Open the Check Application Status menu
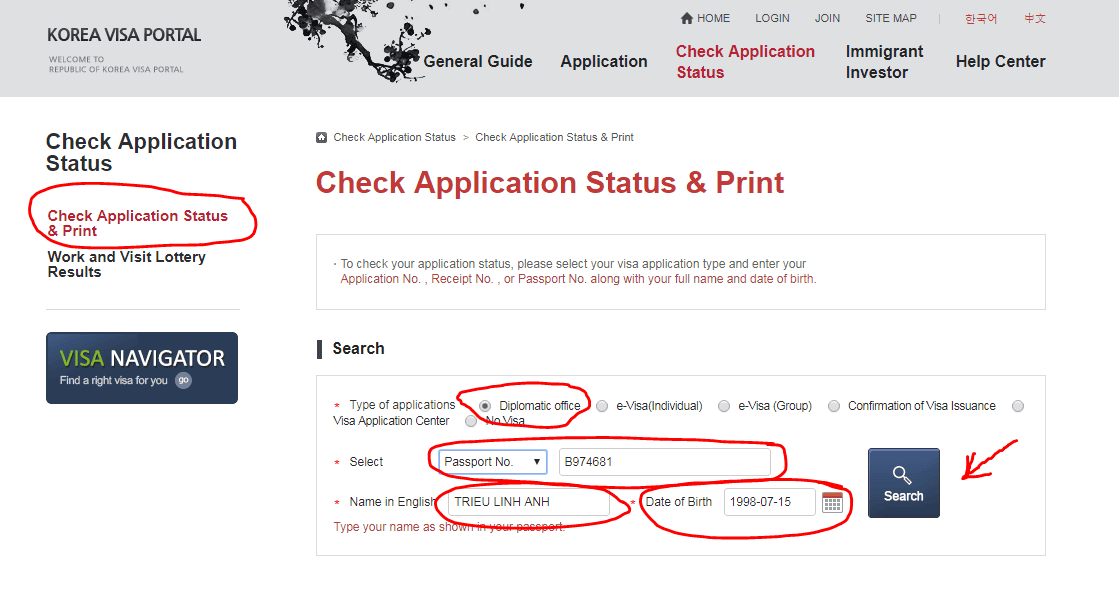 click(745, 62)
